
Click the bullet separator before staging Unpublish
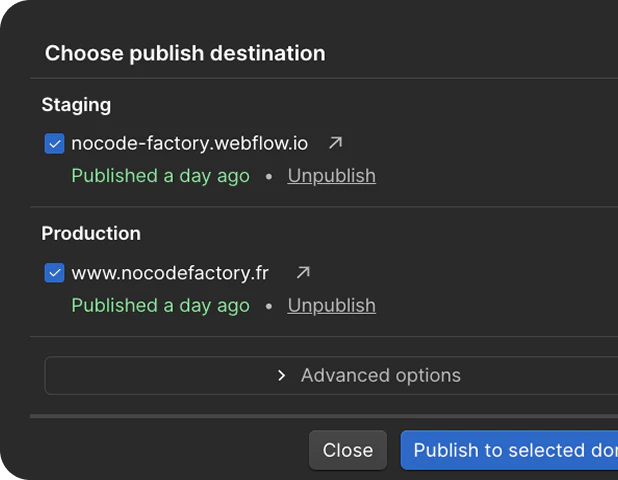(269, 177)
